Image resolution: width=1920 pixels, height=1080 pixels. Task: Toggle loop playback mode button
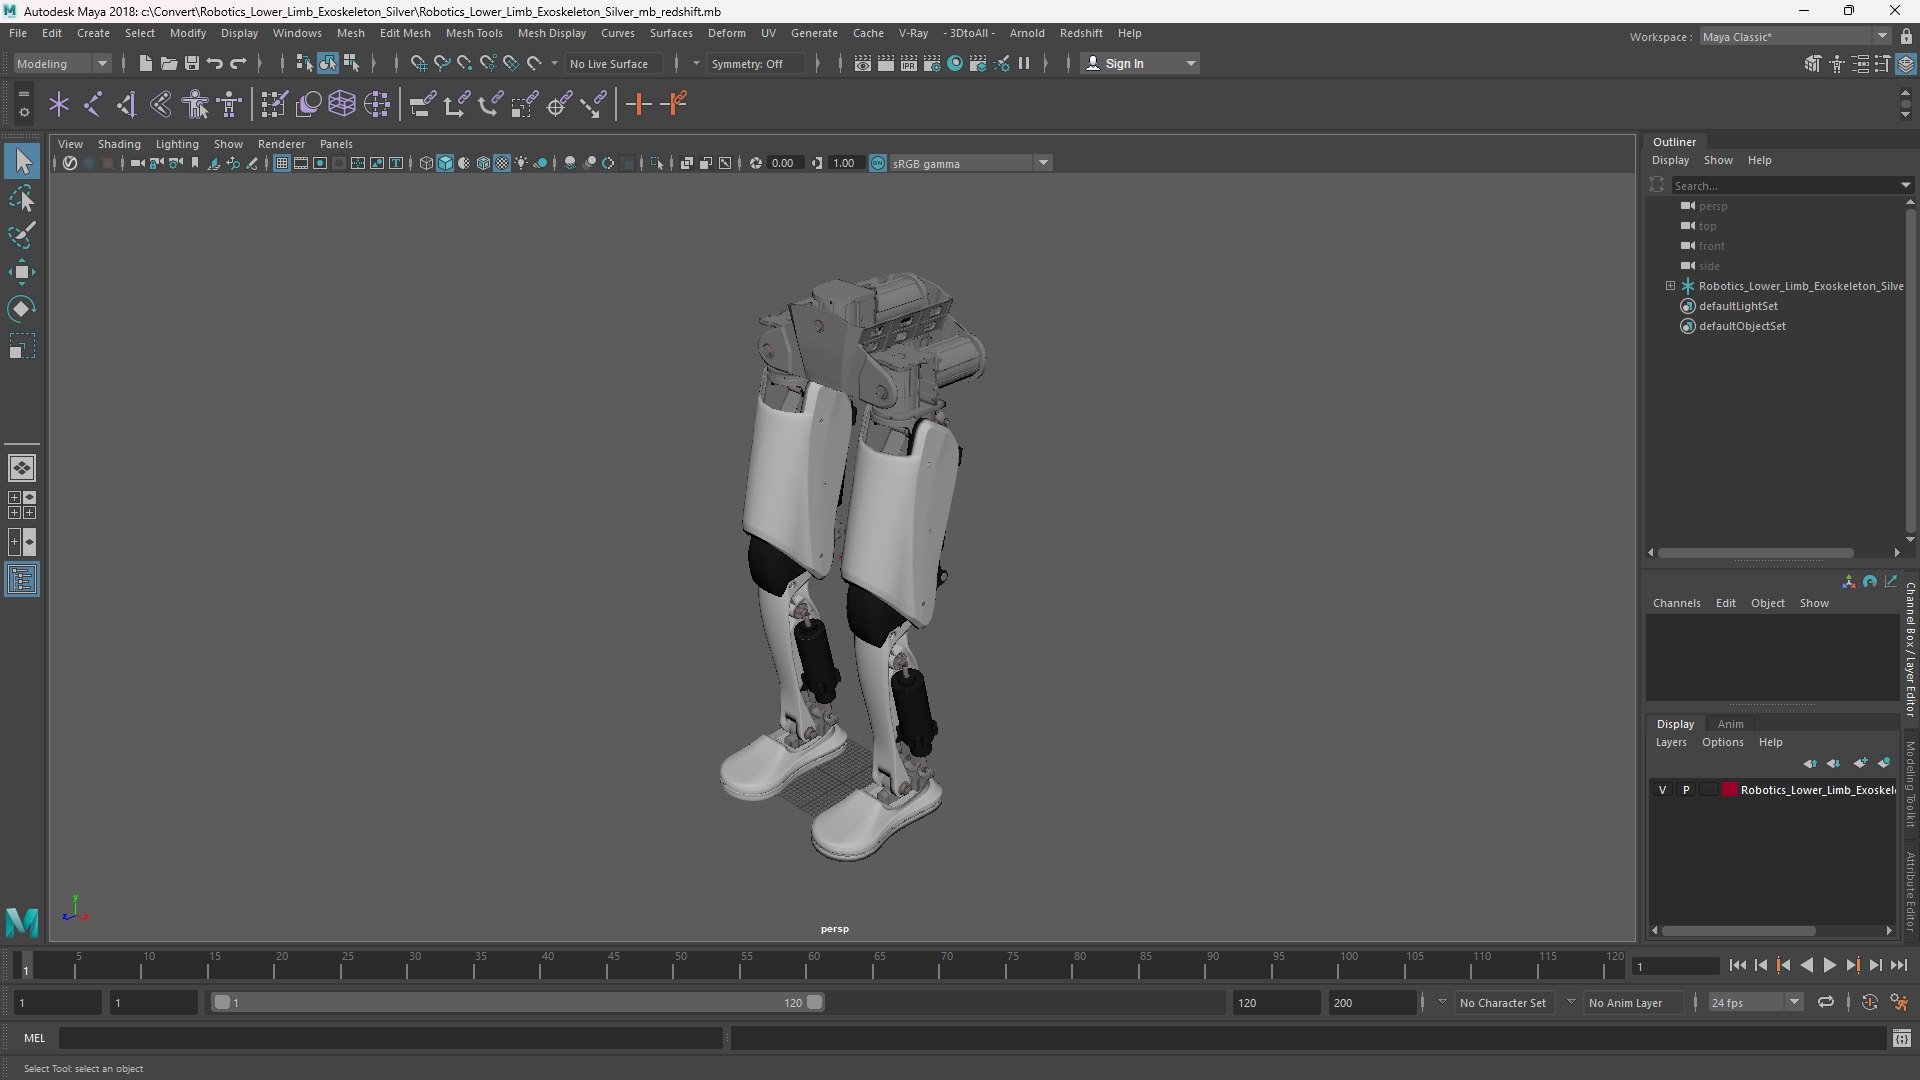tap(1826, 1002)
